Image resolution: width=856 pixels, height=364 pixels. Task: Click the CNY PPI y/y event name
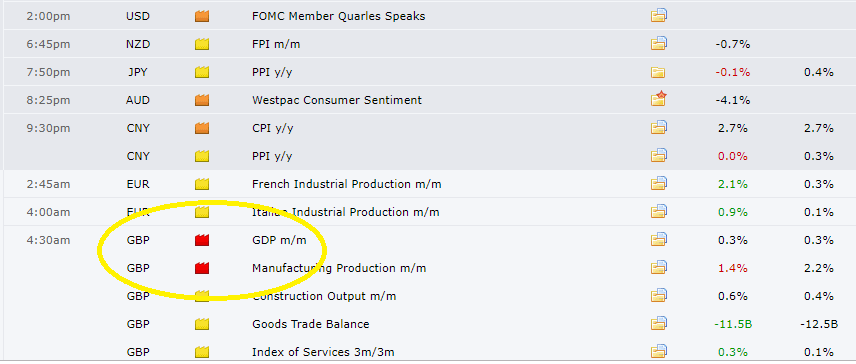point(272,157)
